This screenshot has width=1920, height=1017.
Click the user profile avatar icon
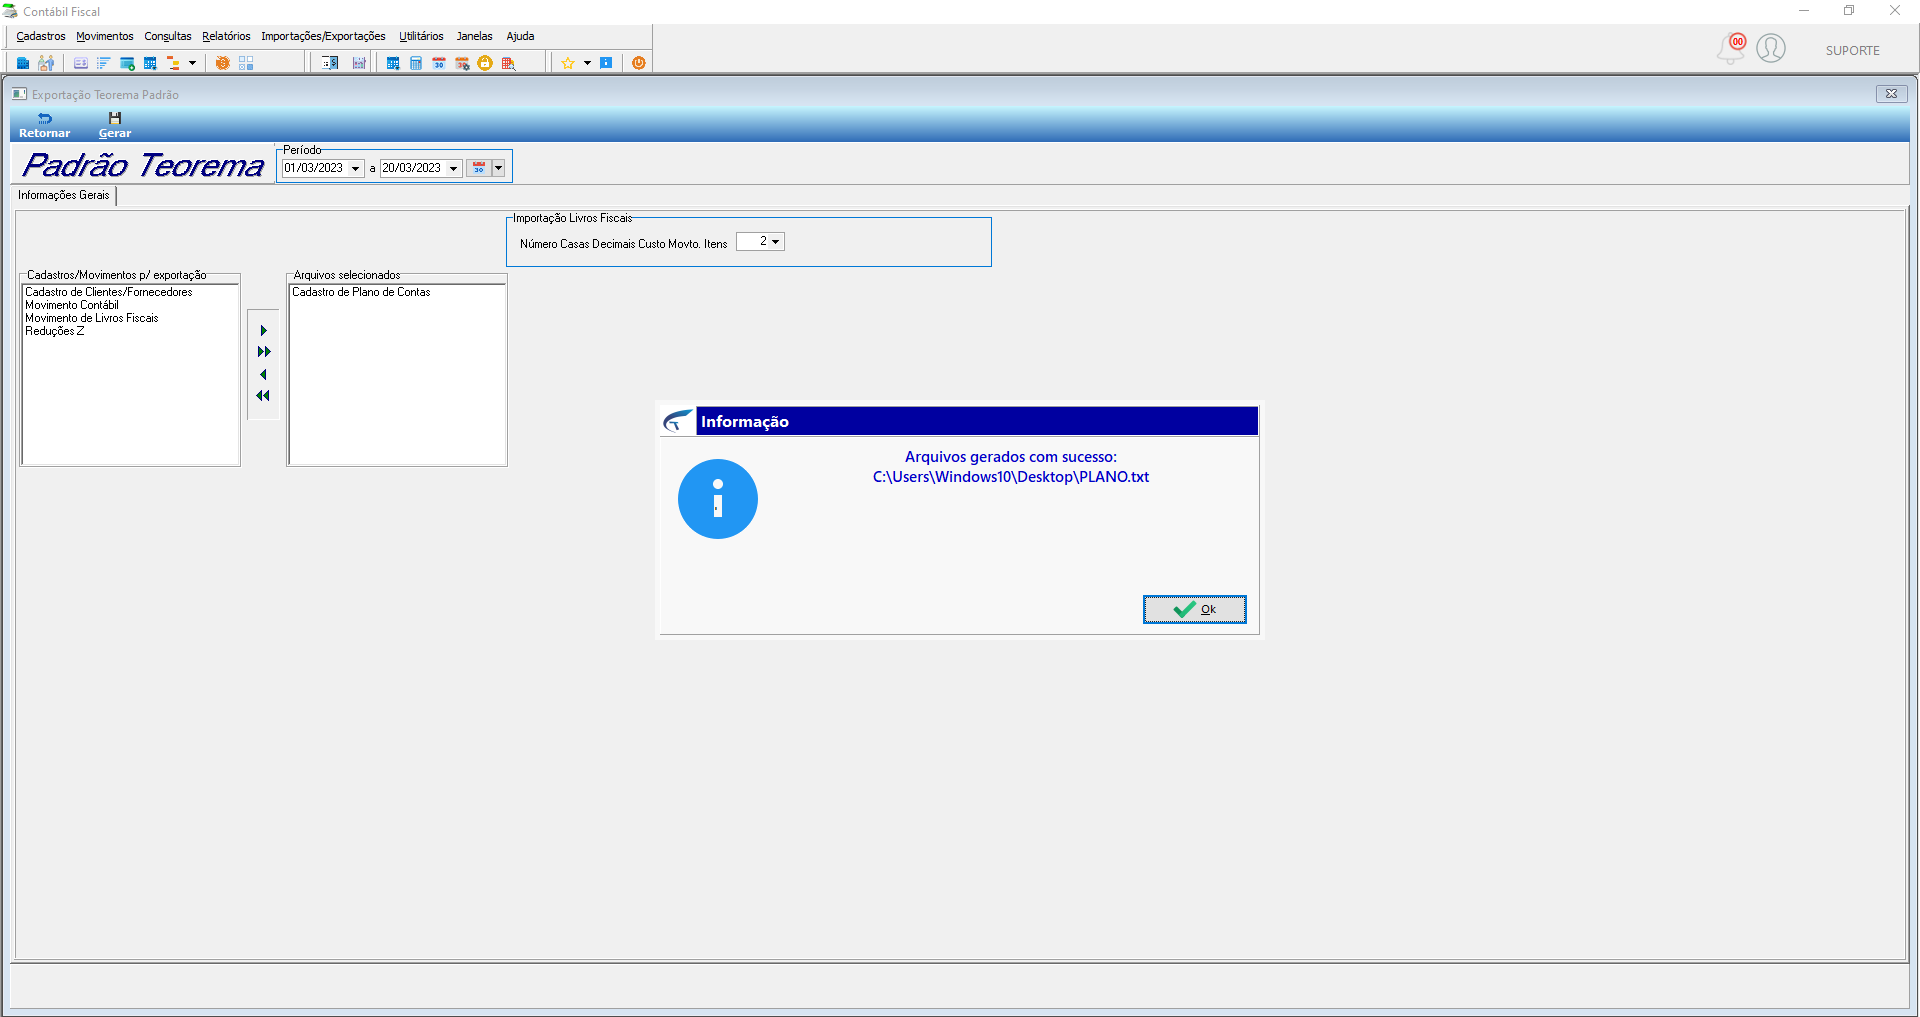tap(1771, 48)
